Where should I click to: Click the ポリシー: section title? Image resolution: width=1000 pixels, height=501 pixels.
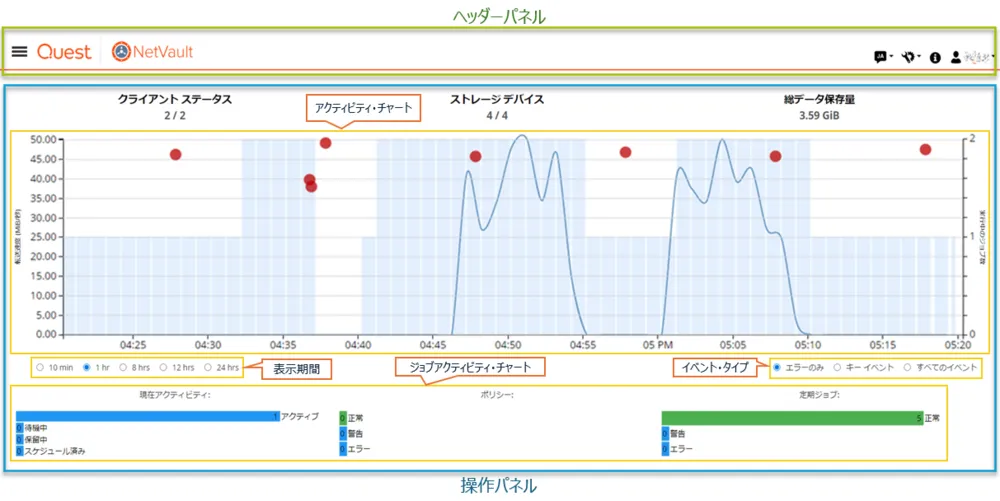coord(497,395)
